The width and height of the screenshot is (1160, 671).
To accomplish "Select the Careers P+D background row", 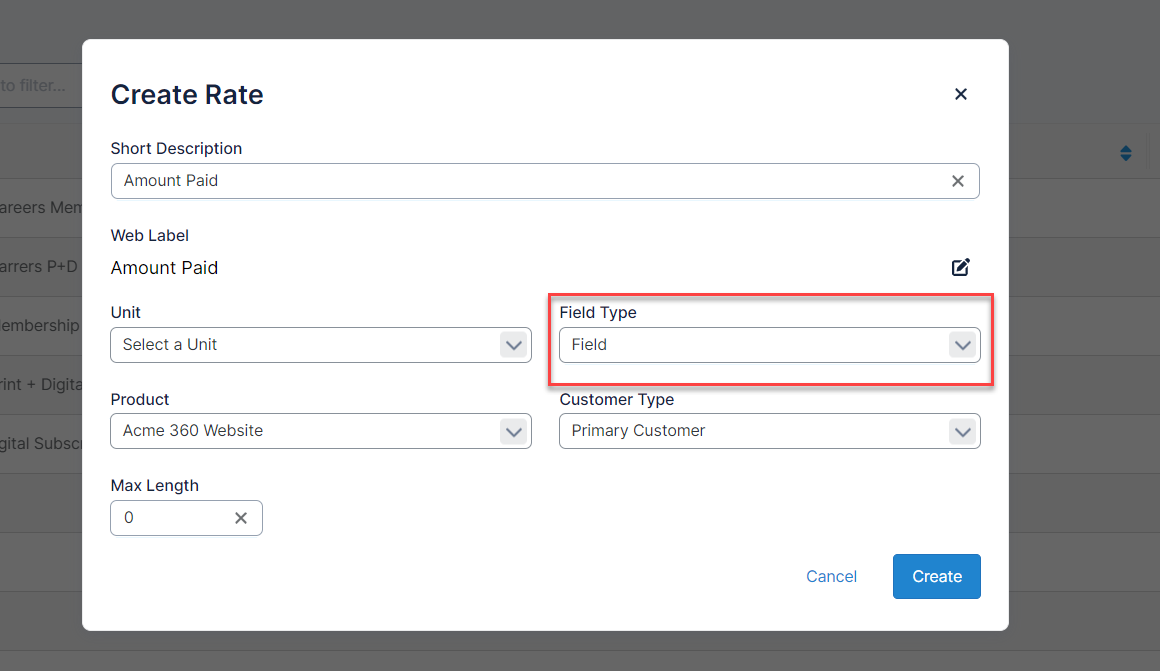I will point(40,267).
